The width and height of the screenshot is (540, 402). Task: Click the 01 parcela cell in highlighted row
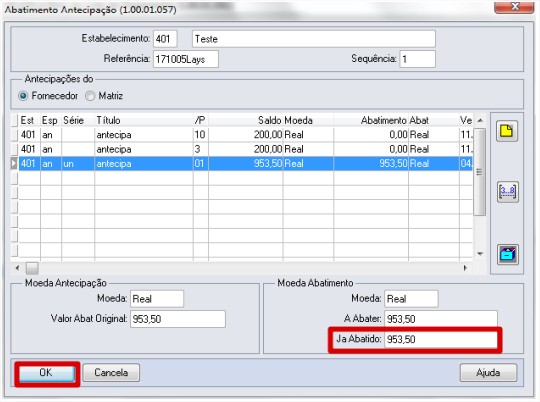(x=200, y=163)
